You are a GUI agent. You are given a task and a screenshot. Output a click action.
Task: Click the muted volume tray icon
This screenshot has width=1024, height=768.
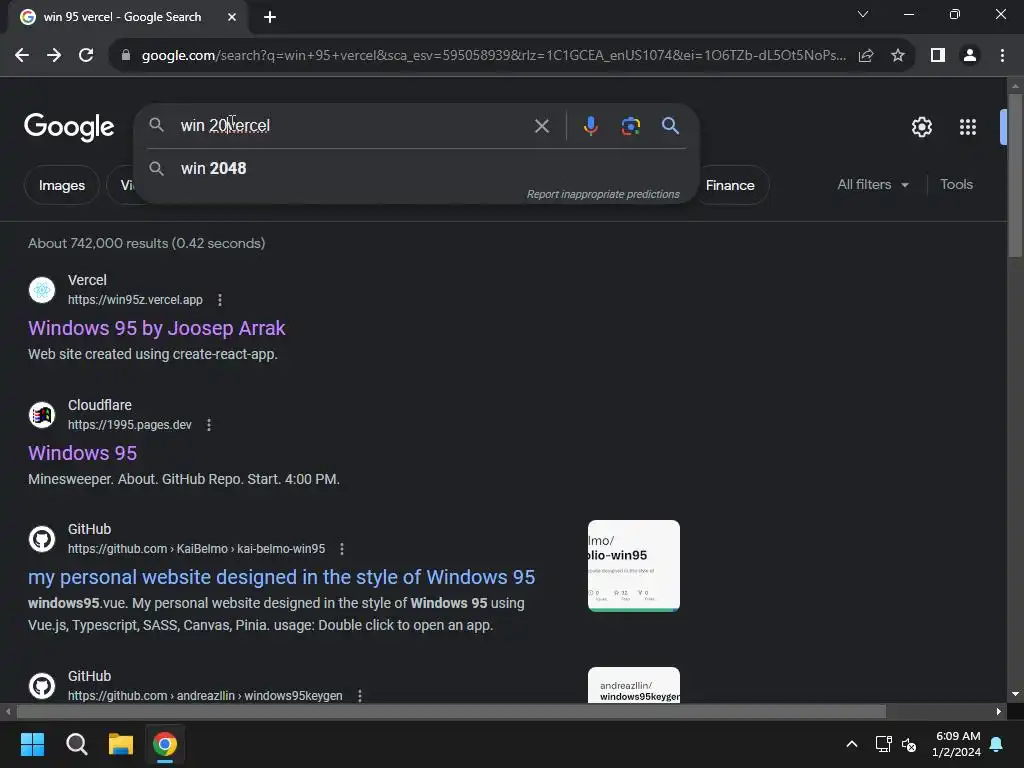pos(909,744)
